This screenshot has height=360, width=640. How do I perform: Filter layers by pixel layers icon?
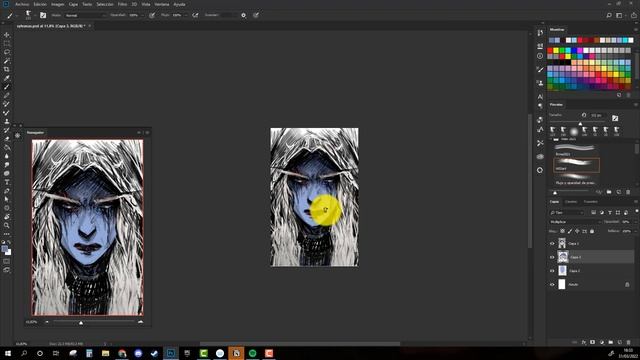(593, 213)
